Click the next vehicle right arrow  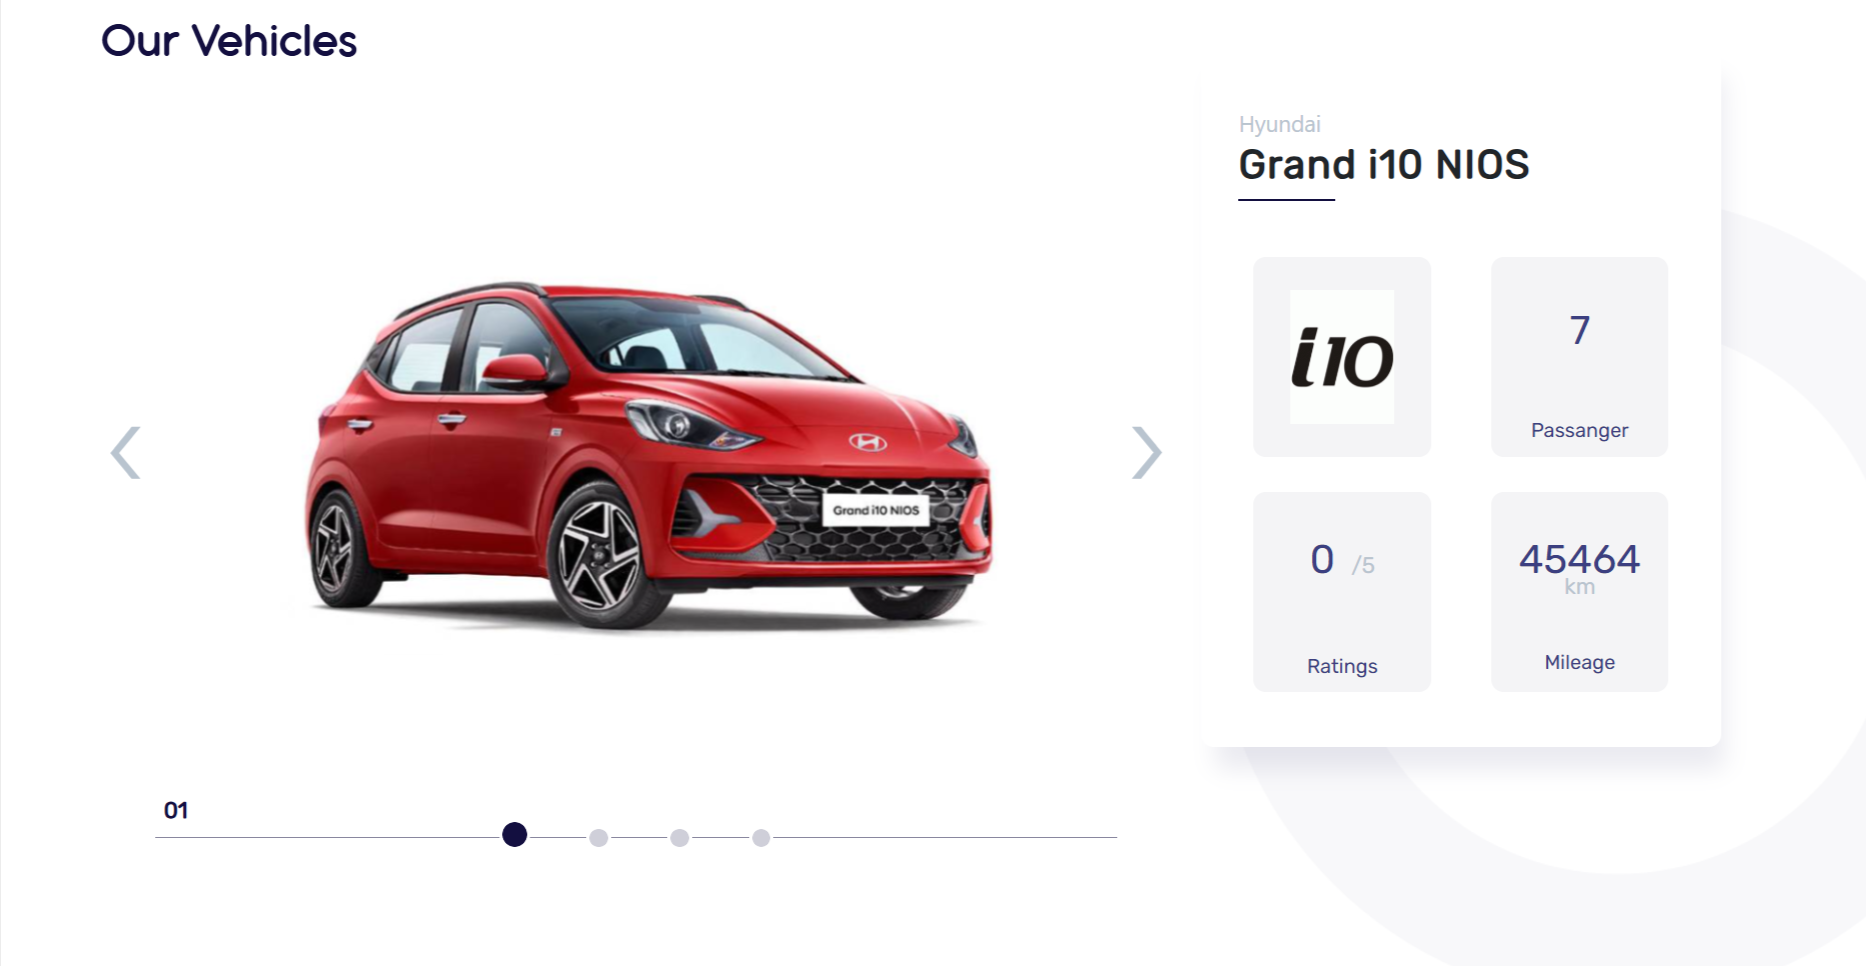(x=1146, y=453)
